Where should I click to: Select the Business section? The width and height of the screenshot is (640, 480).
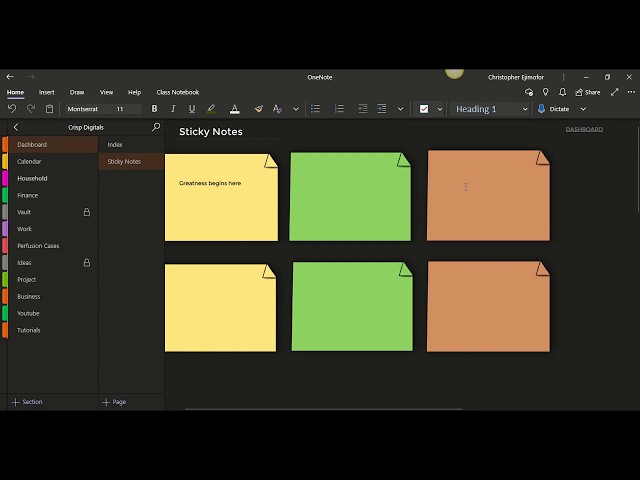(53, 296)
